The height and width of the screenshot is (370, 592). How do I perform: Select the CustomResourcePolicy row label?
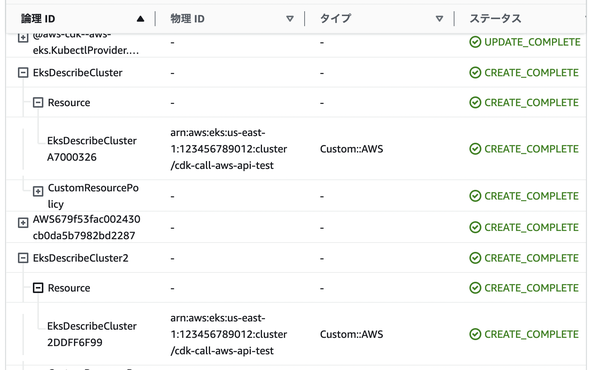93,196
